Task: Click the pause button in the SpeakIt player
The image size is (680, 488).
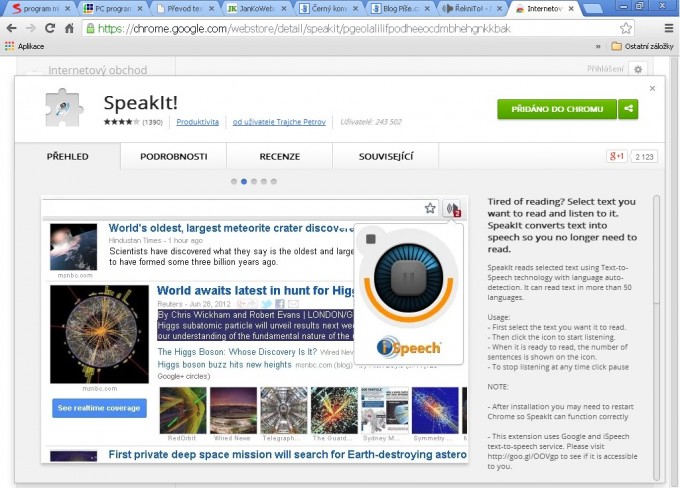Action: tap(409, 278)
